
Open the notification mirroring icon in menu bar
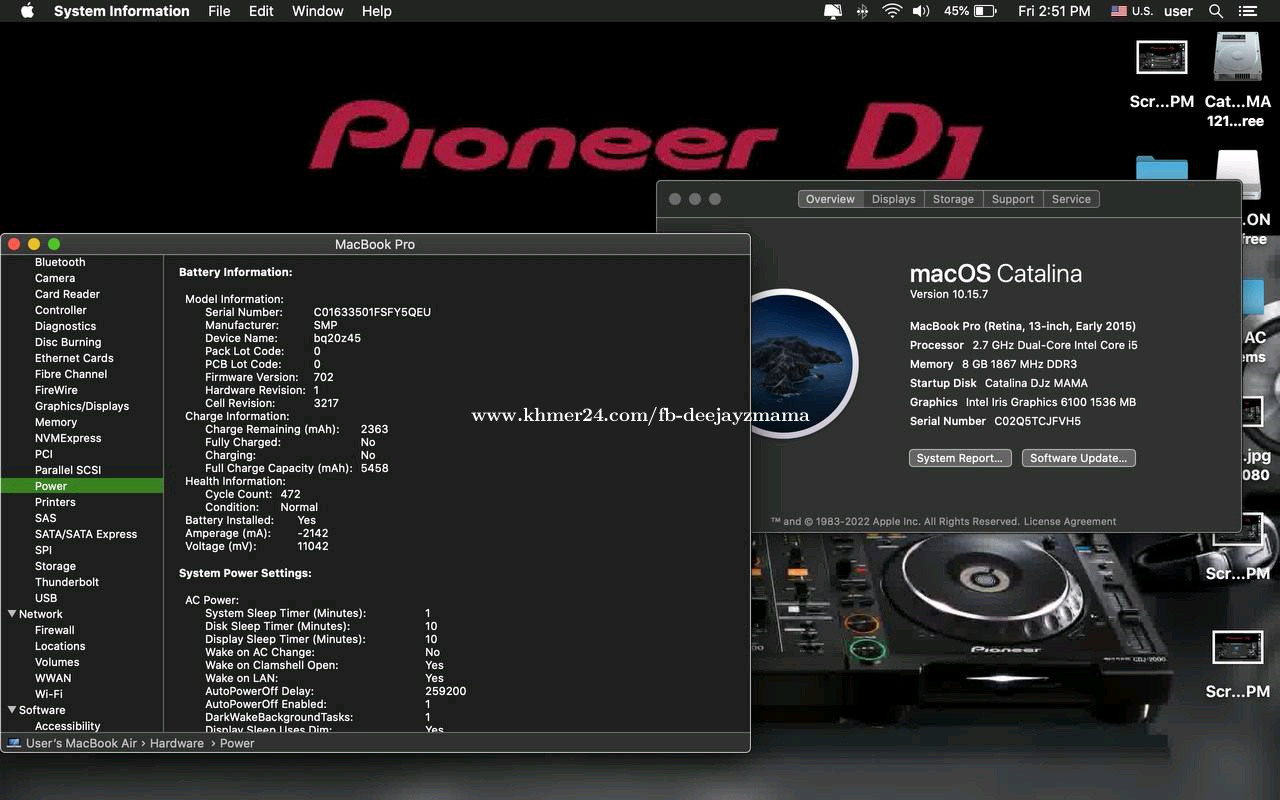coord(832,11)
